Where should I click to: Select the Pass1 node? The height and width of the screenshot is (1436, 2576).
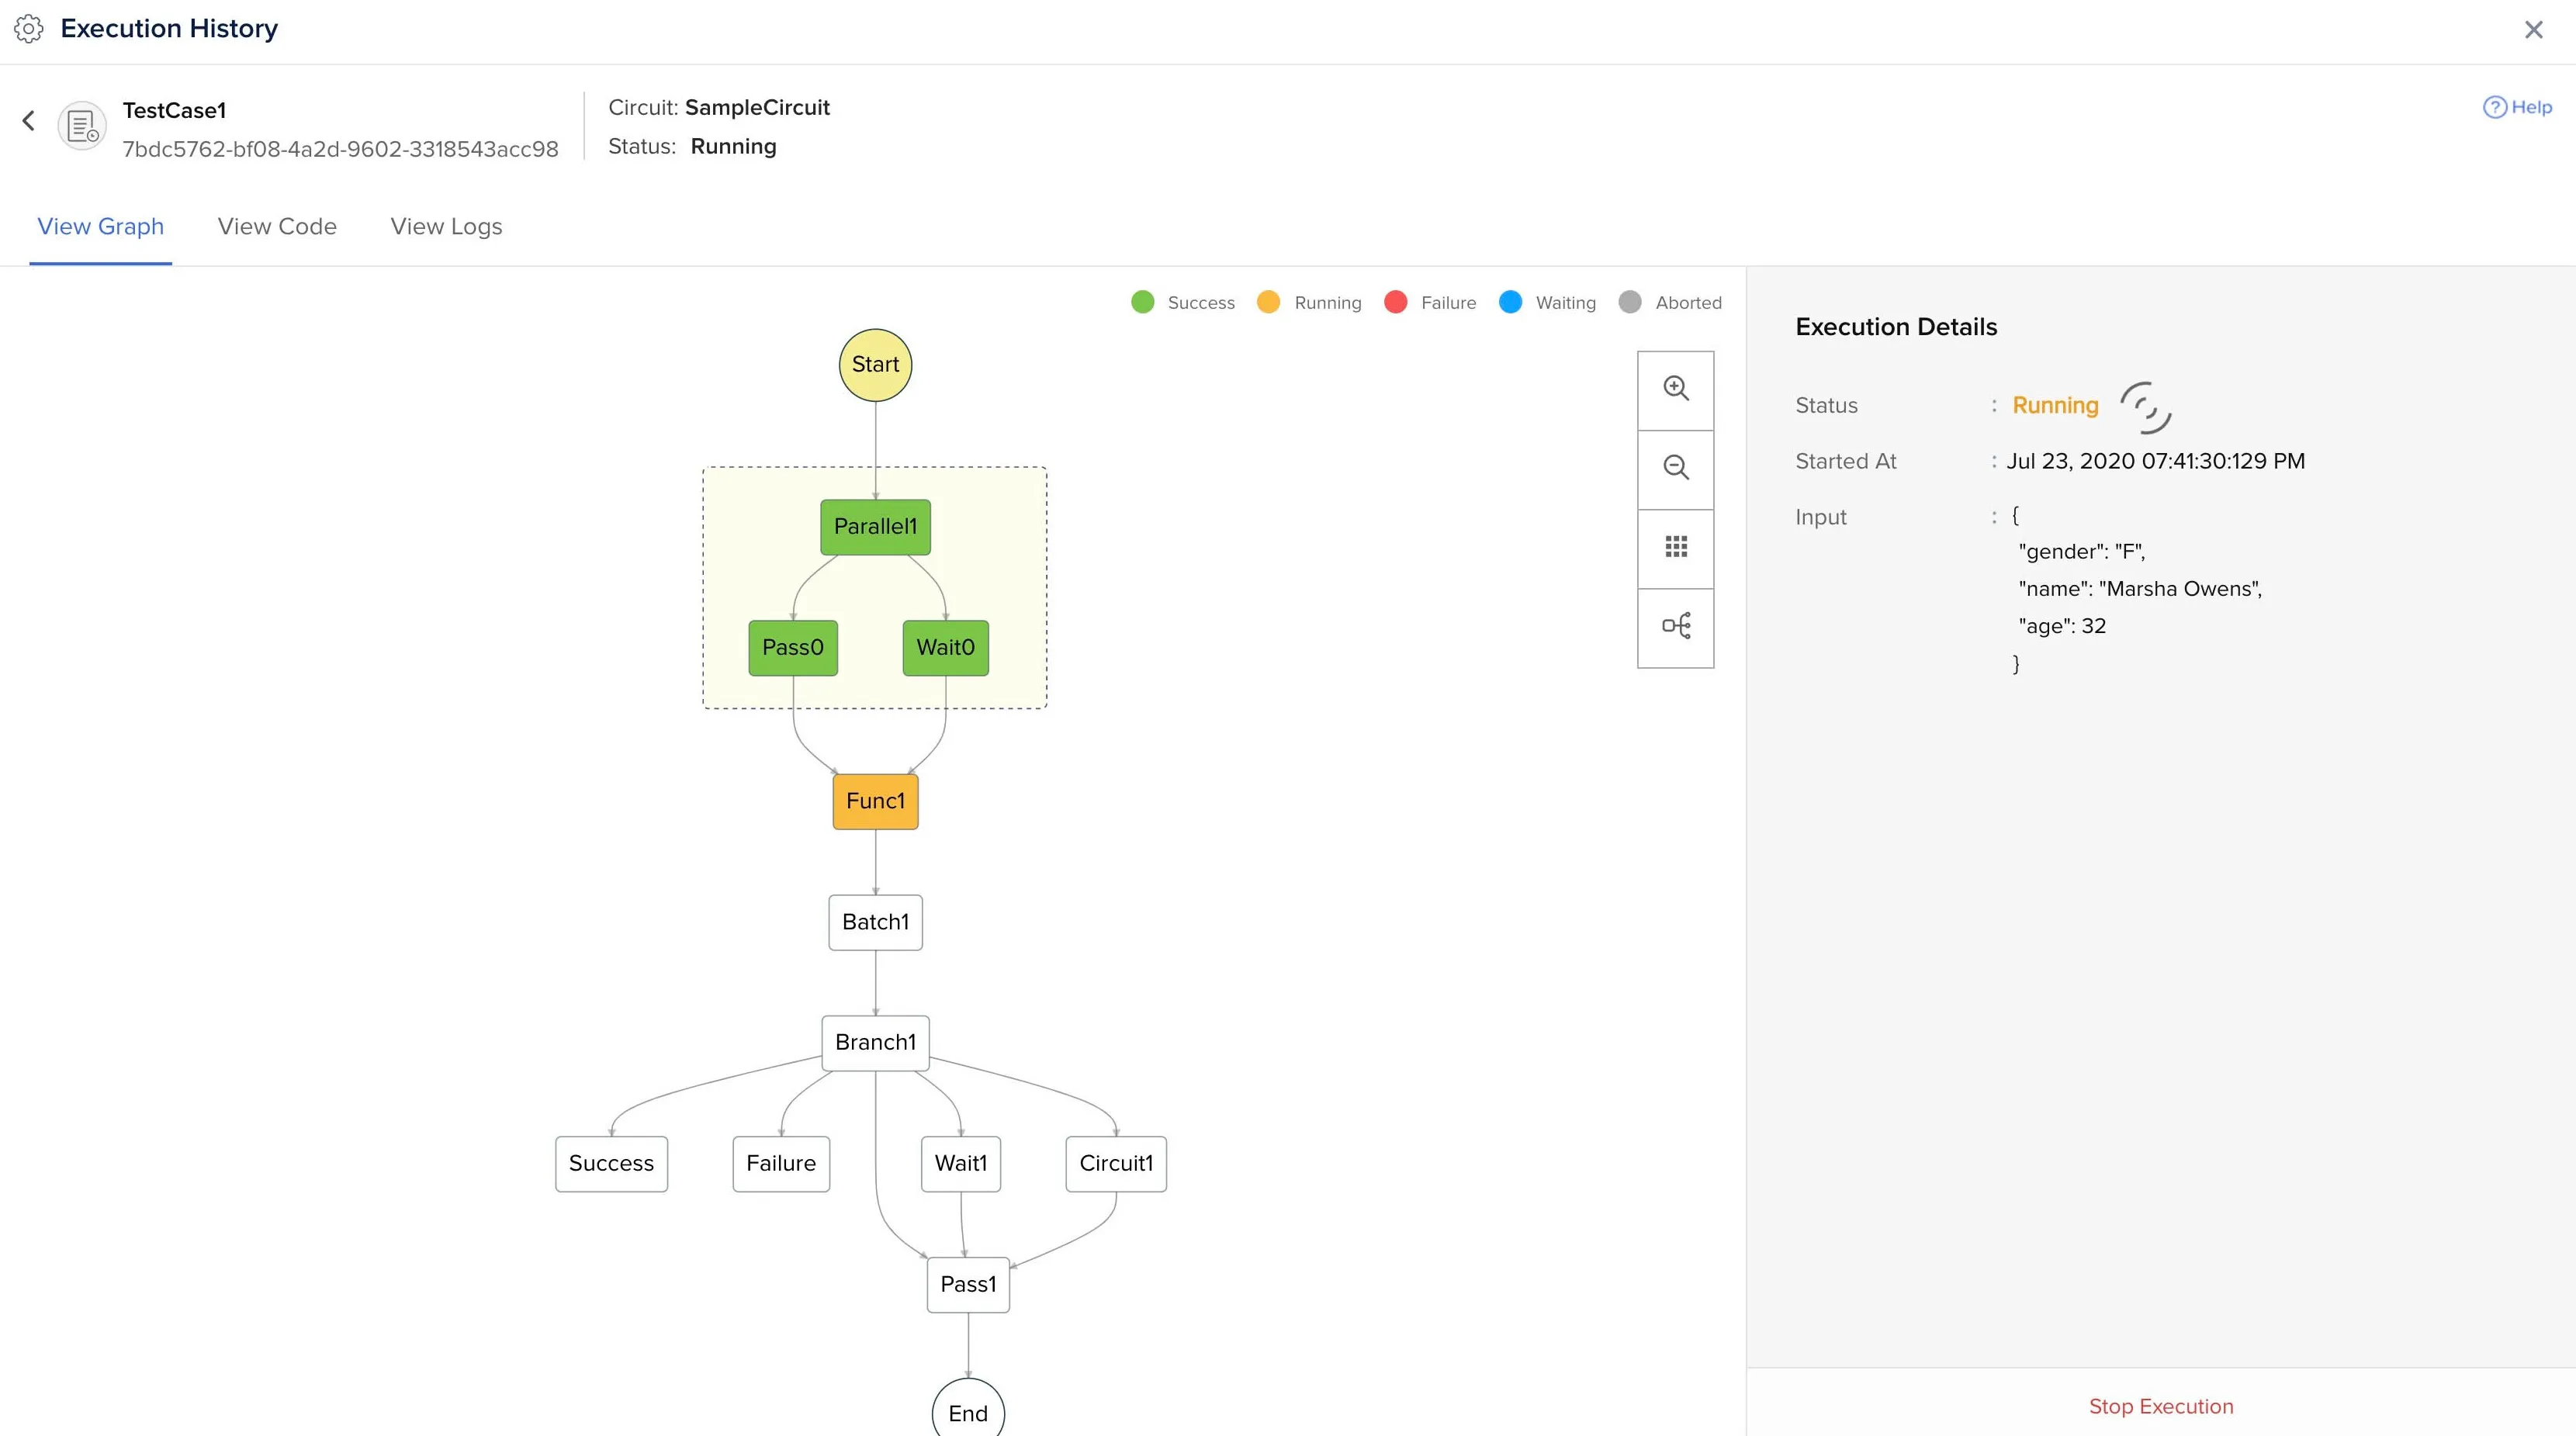pyautogui.click(x=968, y=1285)
